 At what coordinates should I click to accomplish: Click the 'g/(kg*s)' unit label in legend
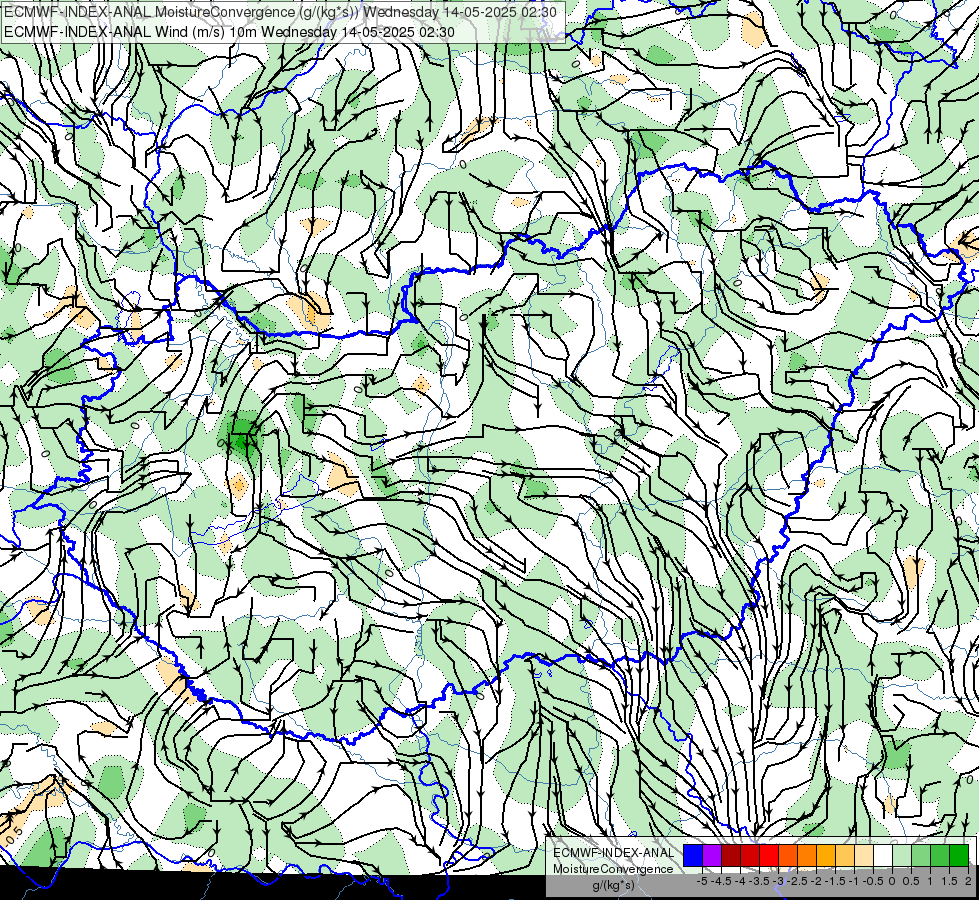pos(613,886)
